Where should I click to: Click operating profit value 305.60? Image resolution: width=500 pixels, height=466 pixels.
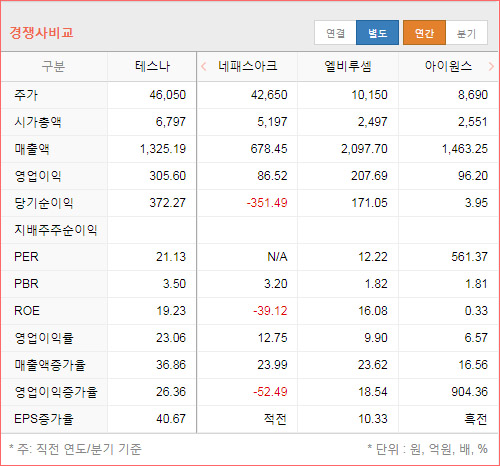(x=168, y=176)
